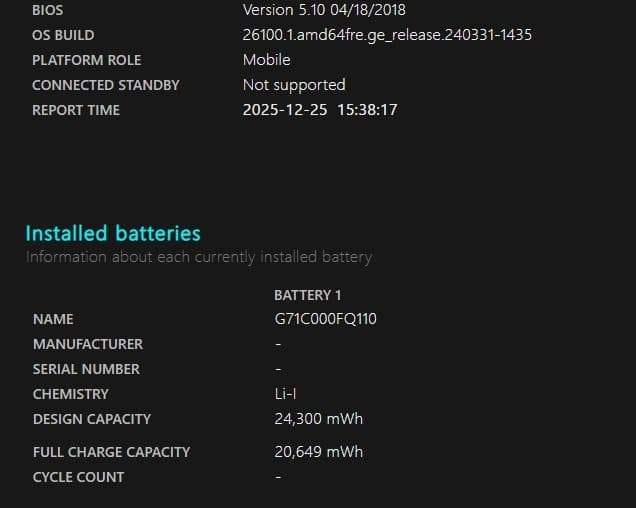Viewport: 636px width, 508px height.
Task: Click the Mobile platform role value
Action: pos(267,60)
